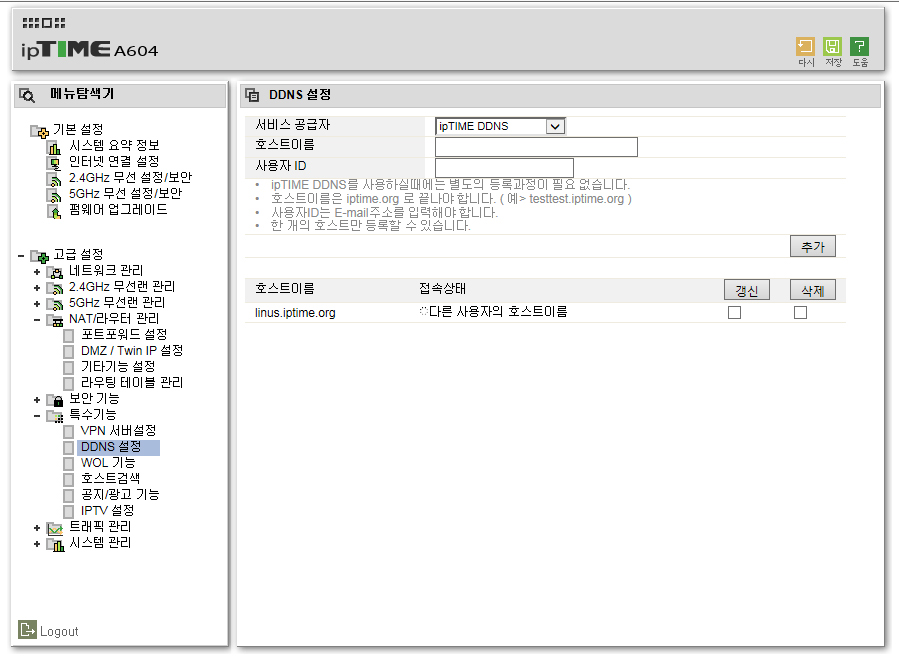The image size is (899, 665).
Task: Click the 특수기능 folder icon
Action: 54,416
